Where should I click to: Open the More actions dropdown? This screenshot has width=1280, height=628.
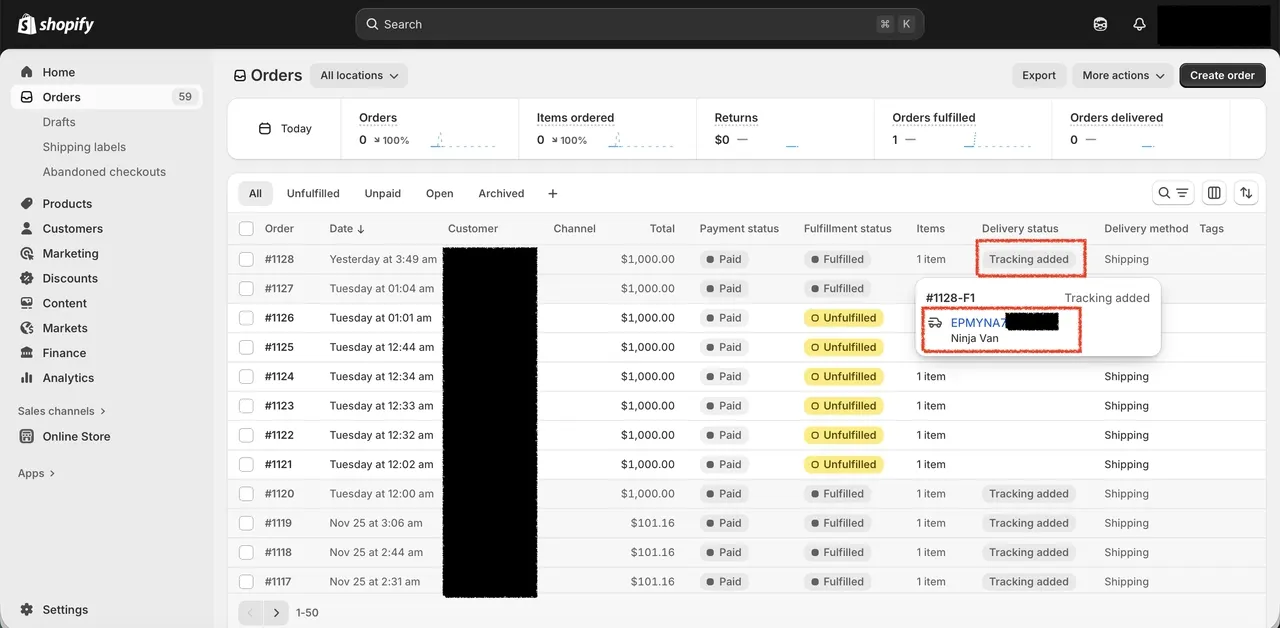point(1122,75)
